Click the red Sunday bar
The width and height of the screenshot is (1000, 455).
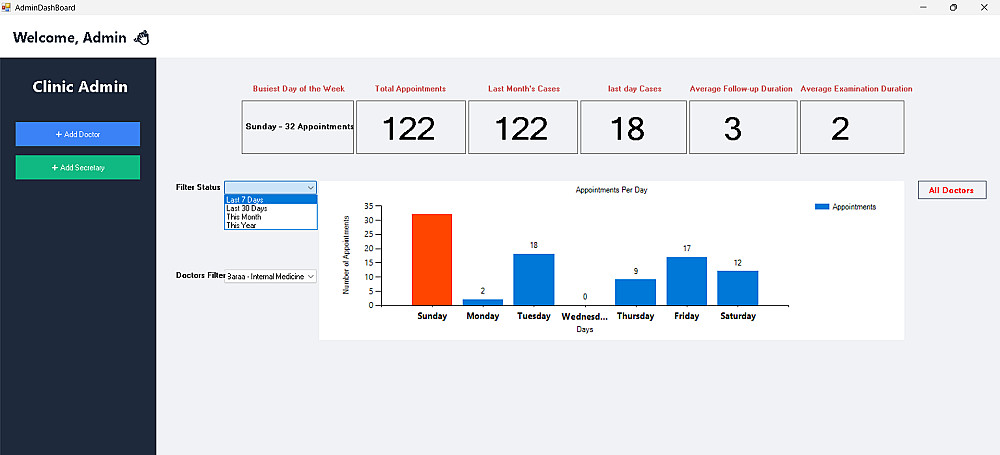(432, 260)
